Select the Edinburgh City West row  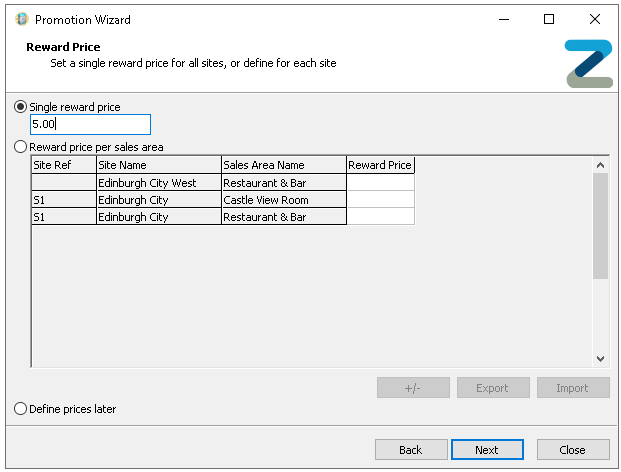(158, 183)
